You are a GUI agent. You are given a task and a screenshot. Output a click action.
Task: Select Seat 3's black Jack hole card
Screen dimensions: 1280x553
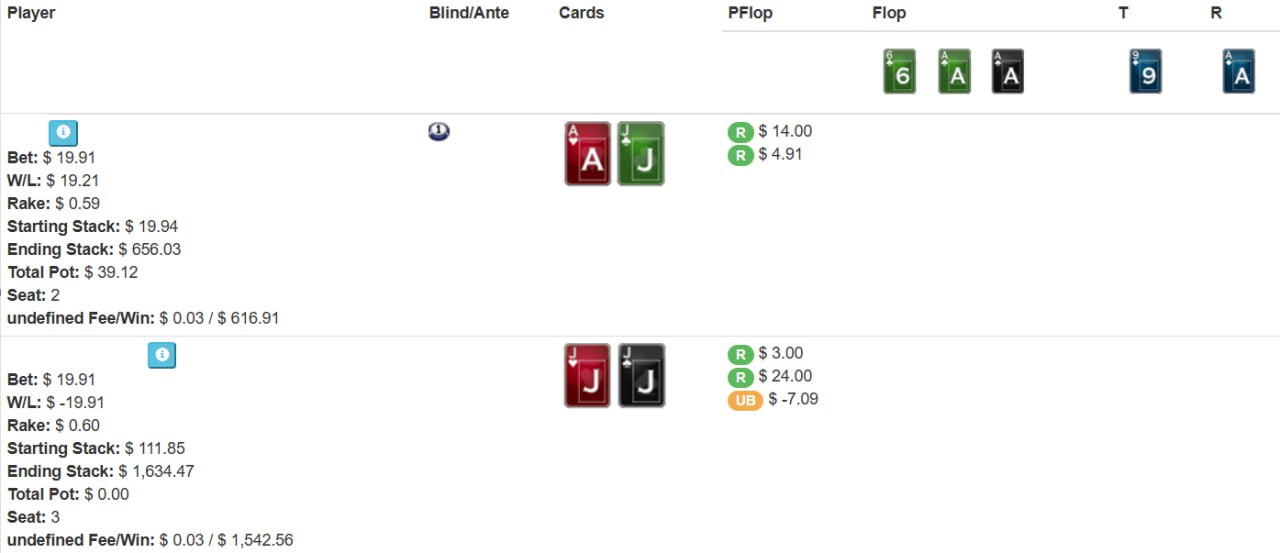tap(641, 376)
